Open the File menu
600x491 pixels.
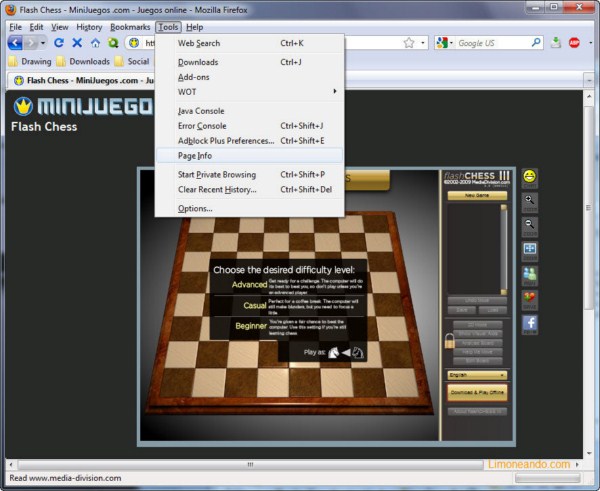pos(16,27)
